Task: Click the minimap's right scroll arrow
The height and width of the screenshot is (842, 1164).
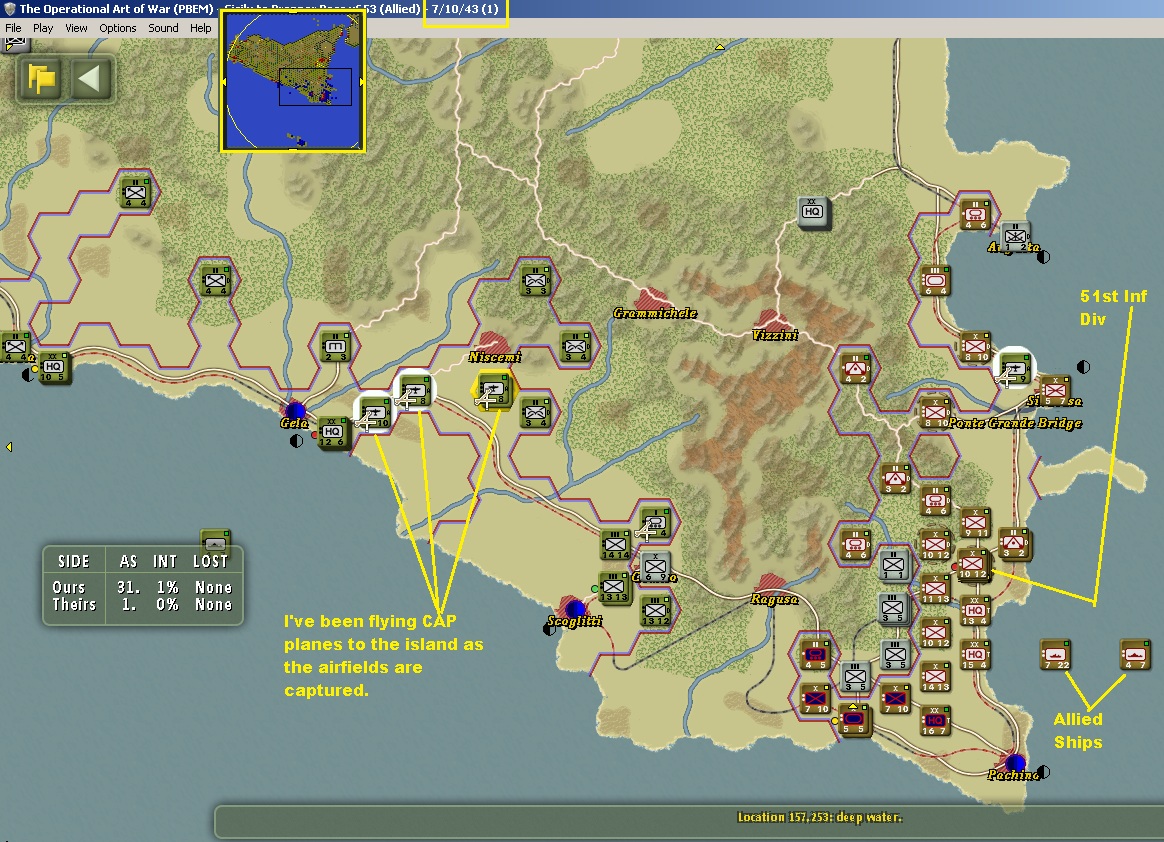Action: coord(362,82)
